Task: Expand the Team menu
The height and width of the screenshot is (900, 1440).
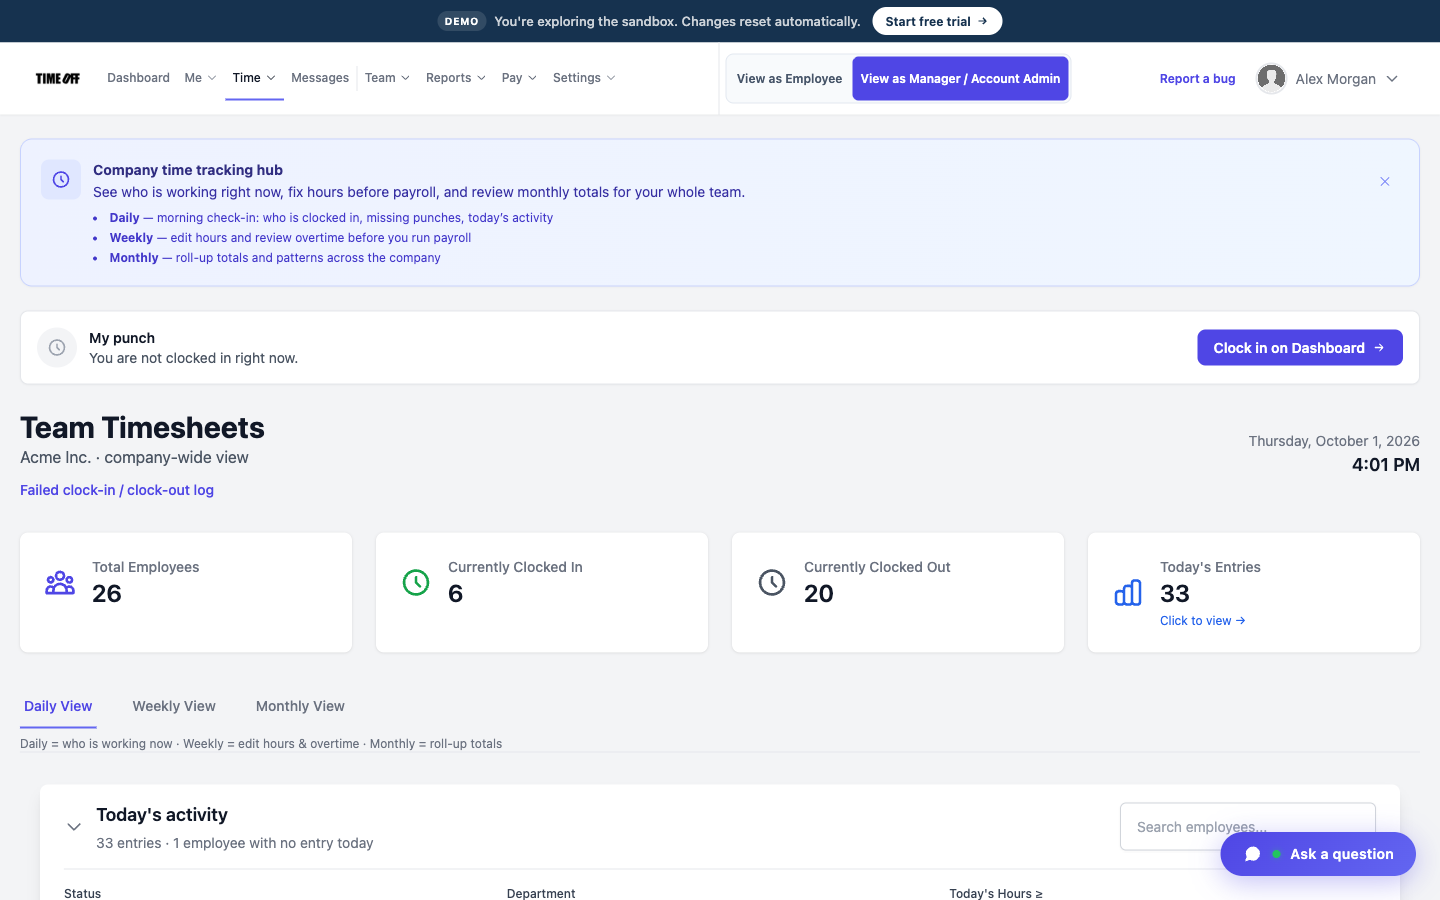Action: pyautogui.click(x=387, y=78)
